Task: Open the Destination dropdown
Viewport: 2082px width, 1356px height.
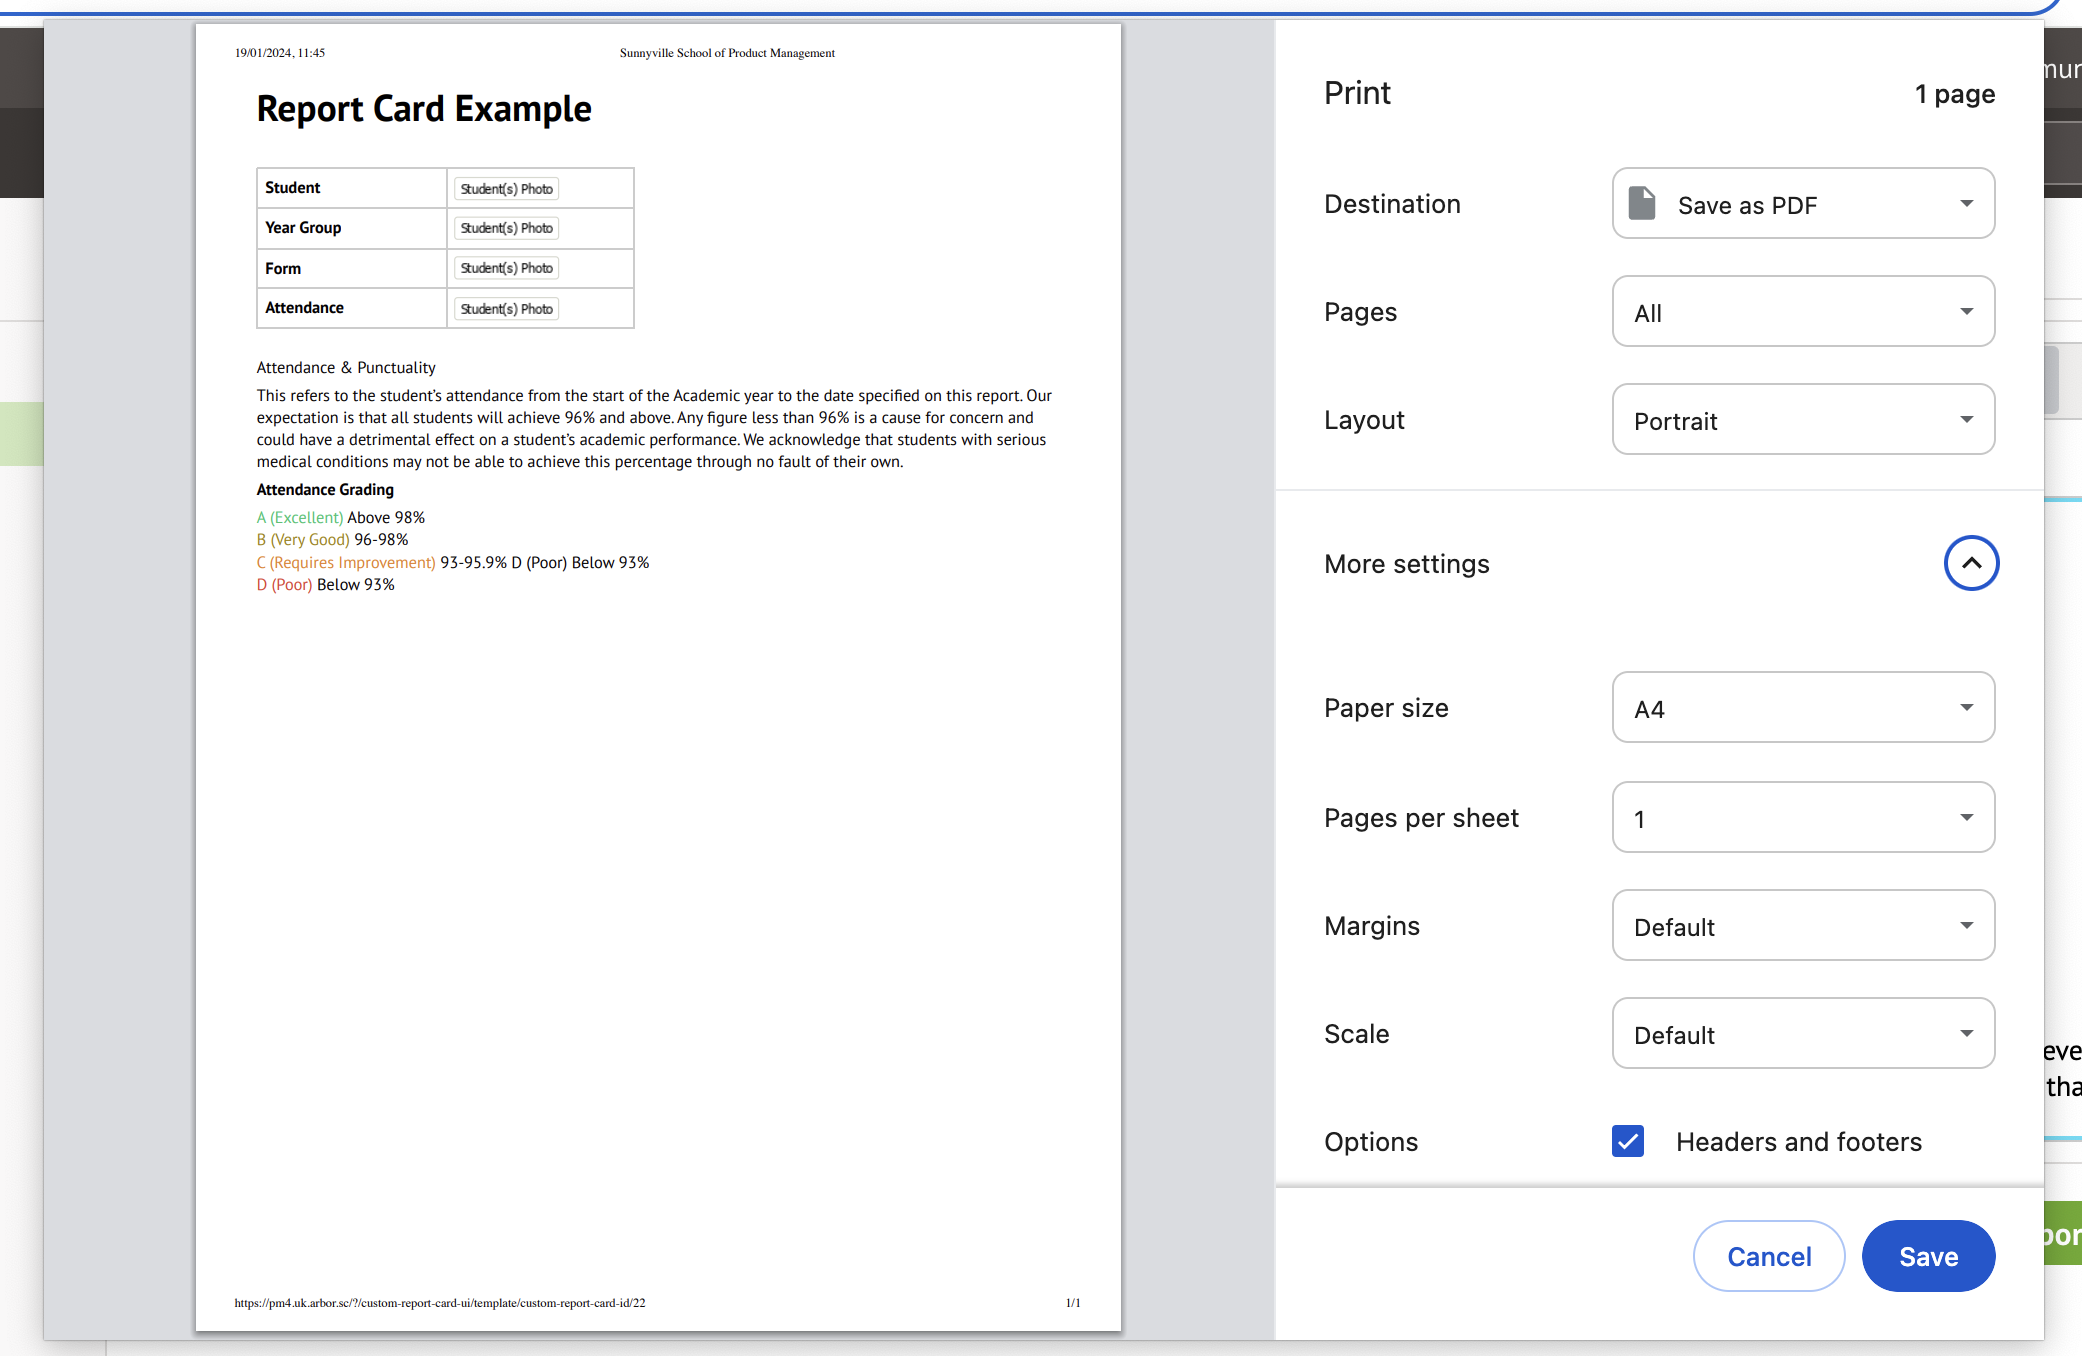Action: (x=1803, y=204)
